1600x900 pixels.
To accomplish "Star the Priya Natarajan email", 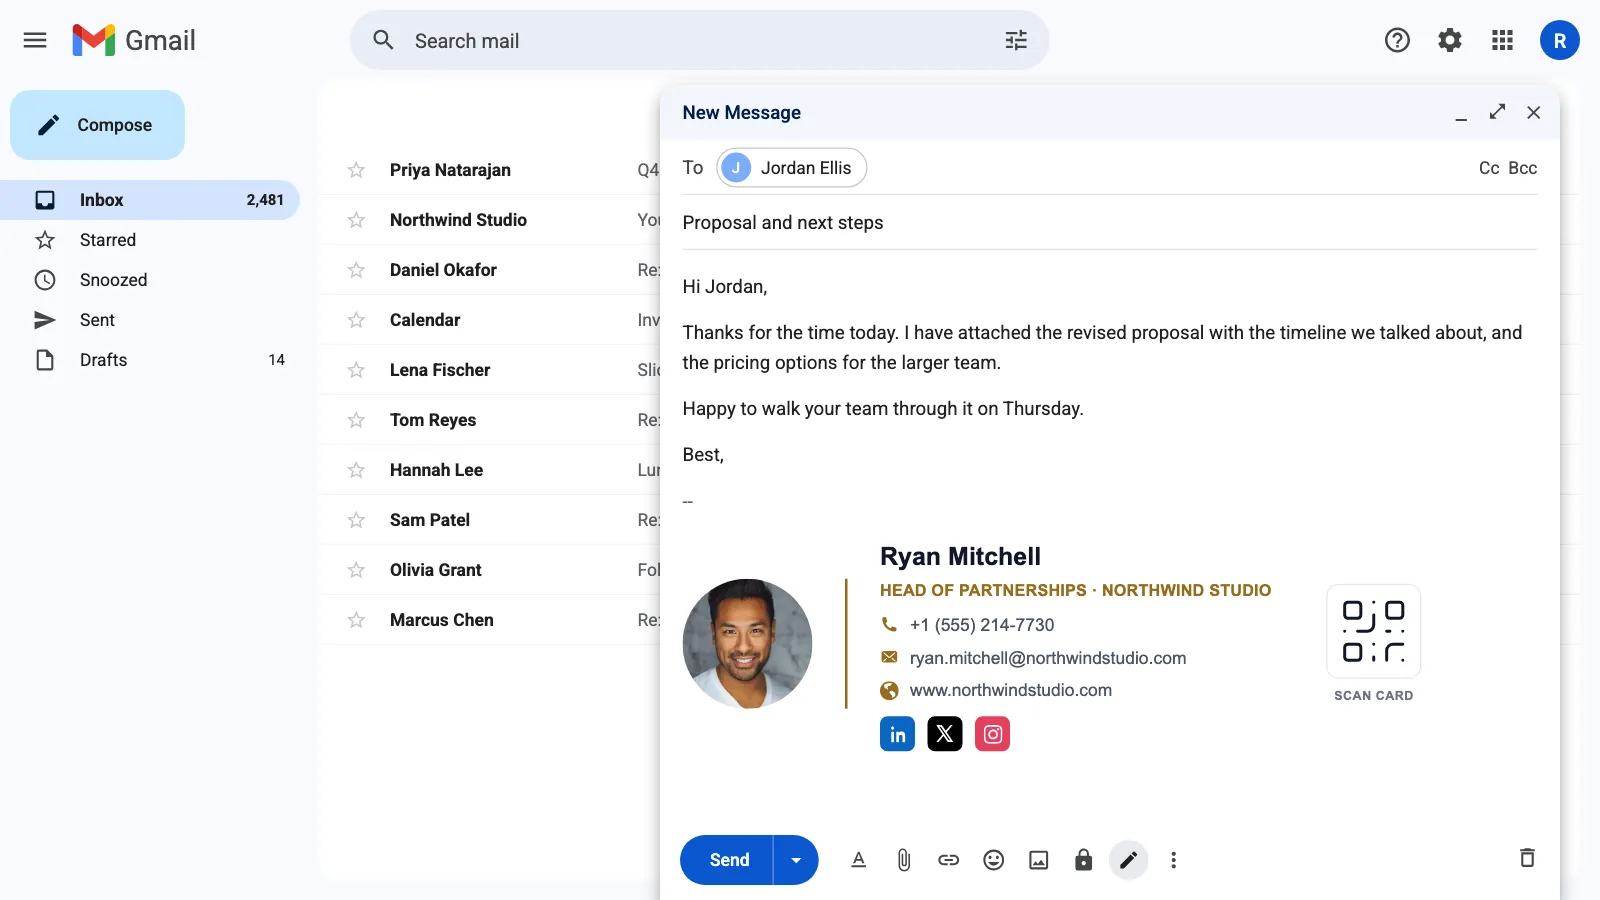I will pyautogui.click(x=356, y=170).
